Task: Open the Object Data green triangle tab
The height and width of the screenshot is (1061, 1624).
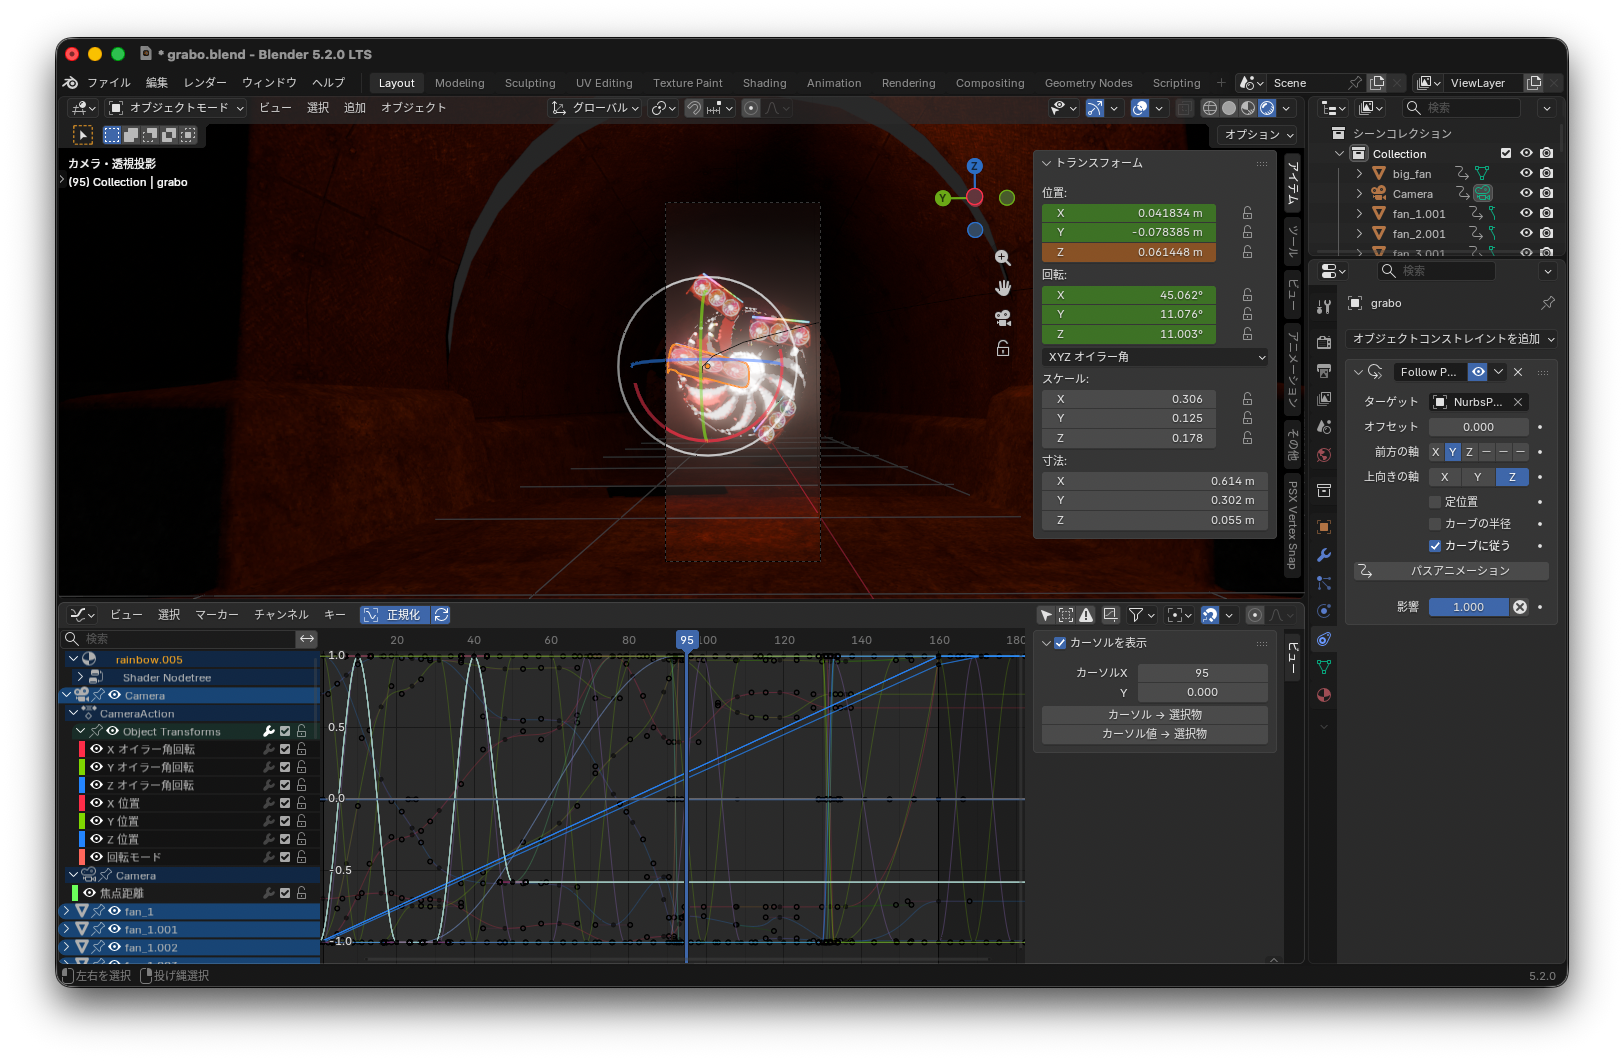Action: [x=1324, y=667]
